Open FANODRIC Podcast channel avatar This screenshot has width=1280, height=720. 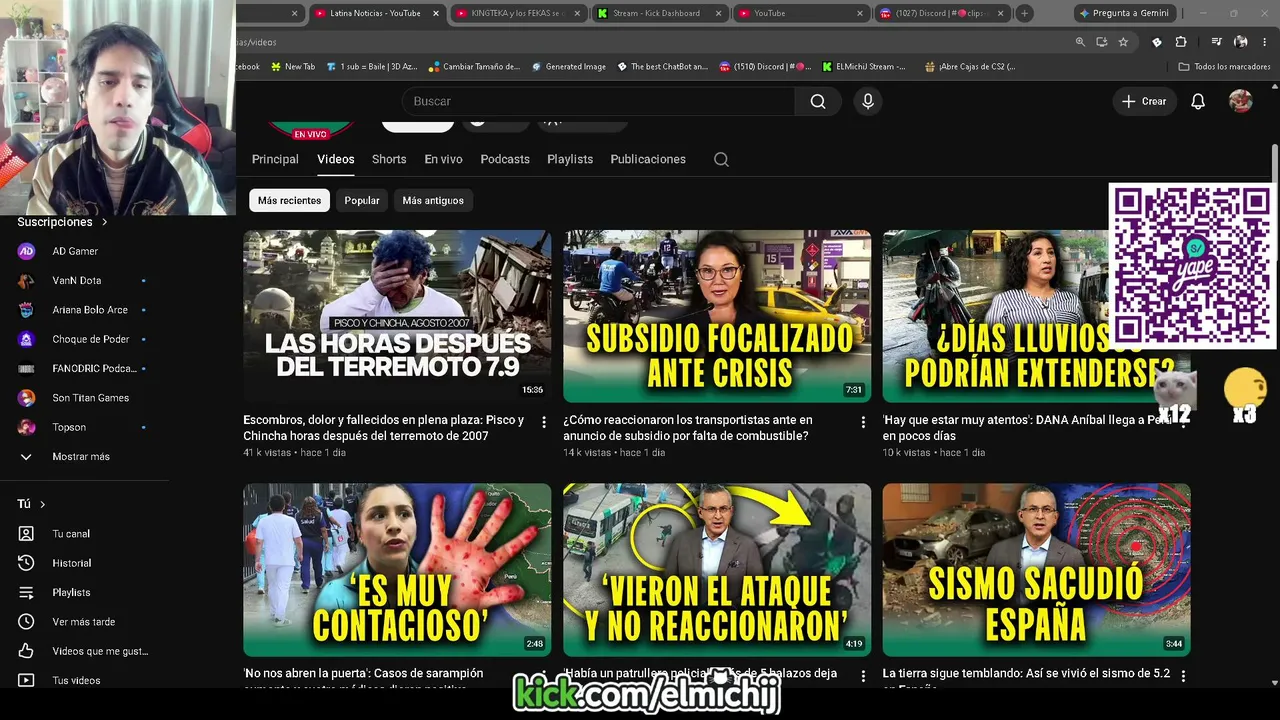pyautogui.click(x=27, y=369)
